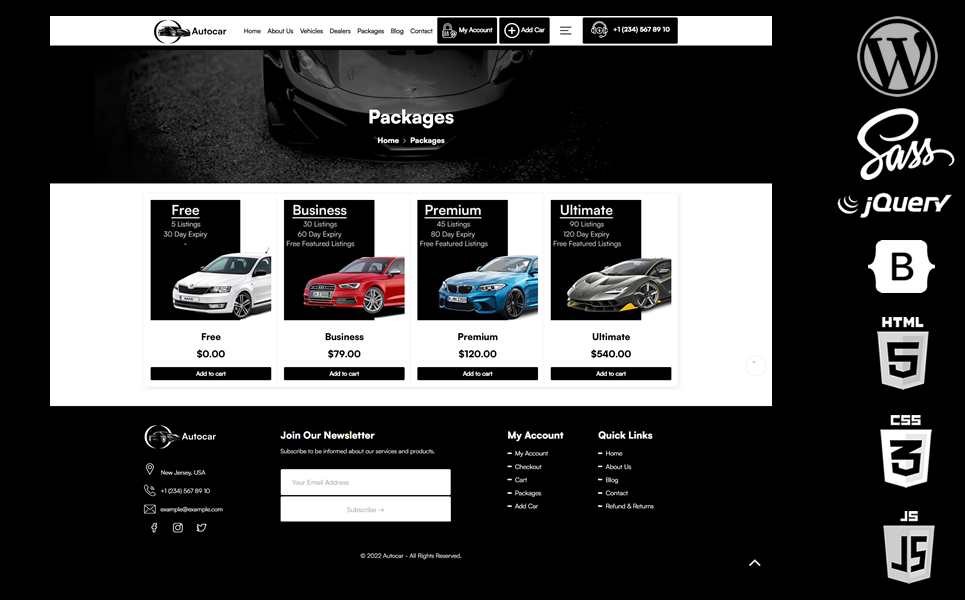The height and width of the screenshot is (600, 965).
Task: Click the Twitter icon in footer
Action: click(x=201, y=528)
